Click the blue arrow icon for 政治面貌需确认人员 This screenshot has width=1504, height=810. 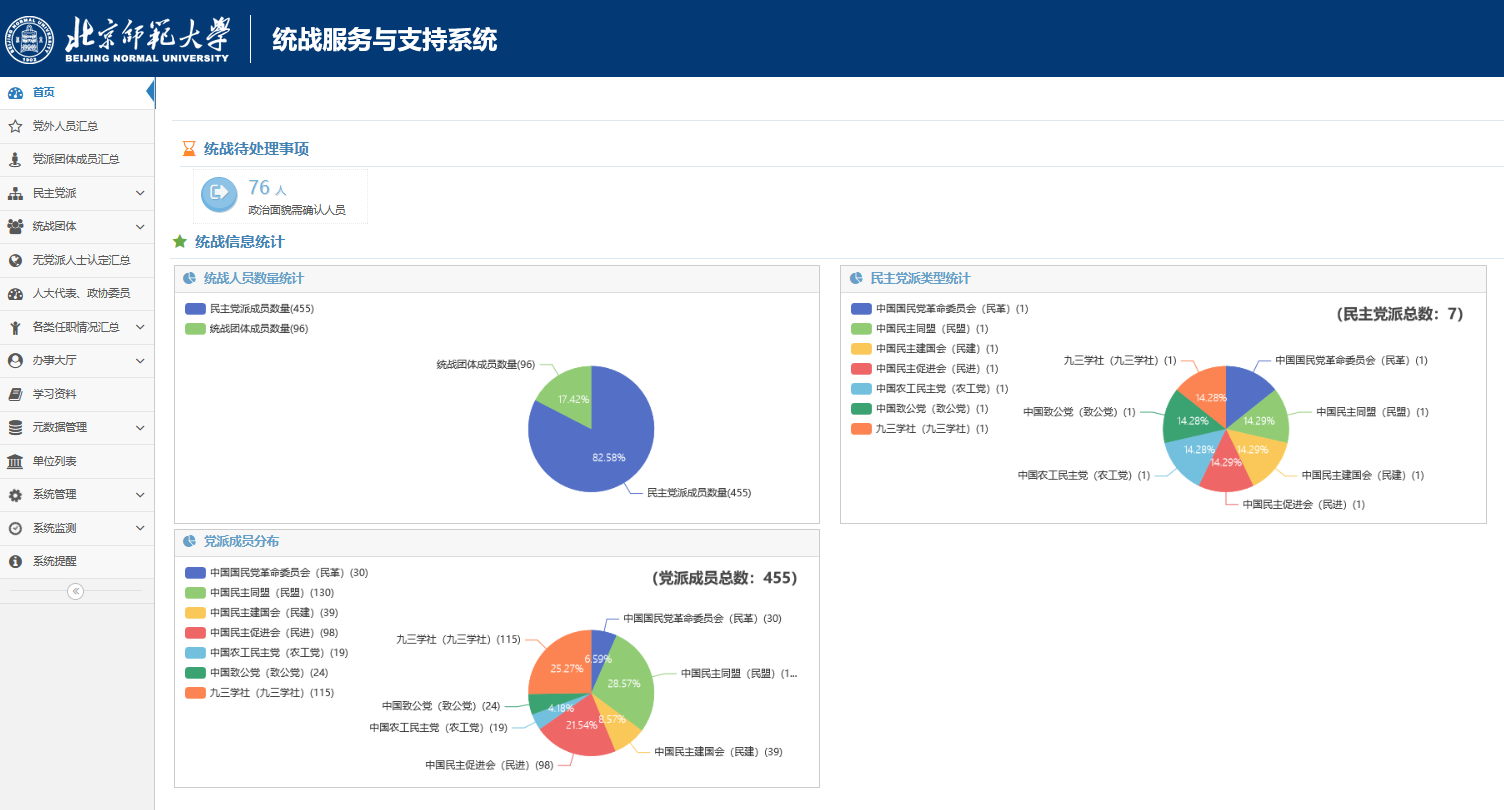tap(219, 194)
